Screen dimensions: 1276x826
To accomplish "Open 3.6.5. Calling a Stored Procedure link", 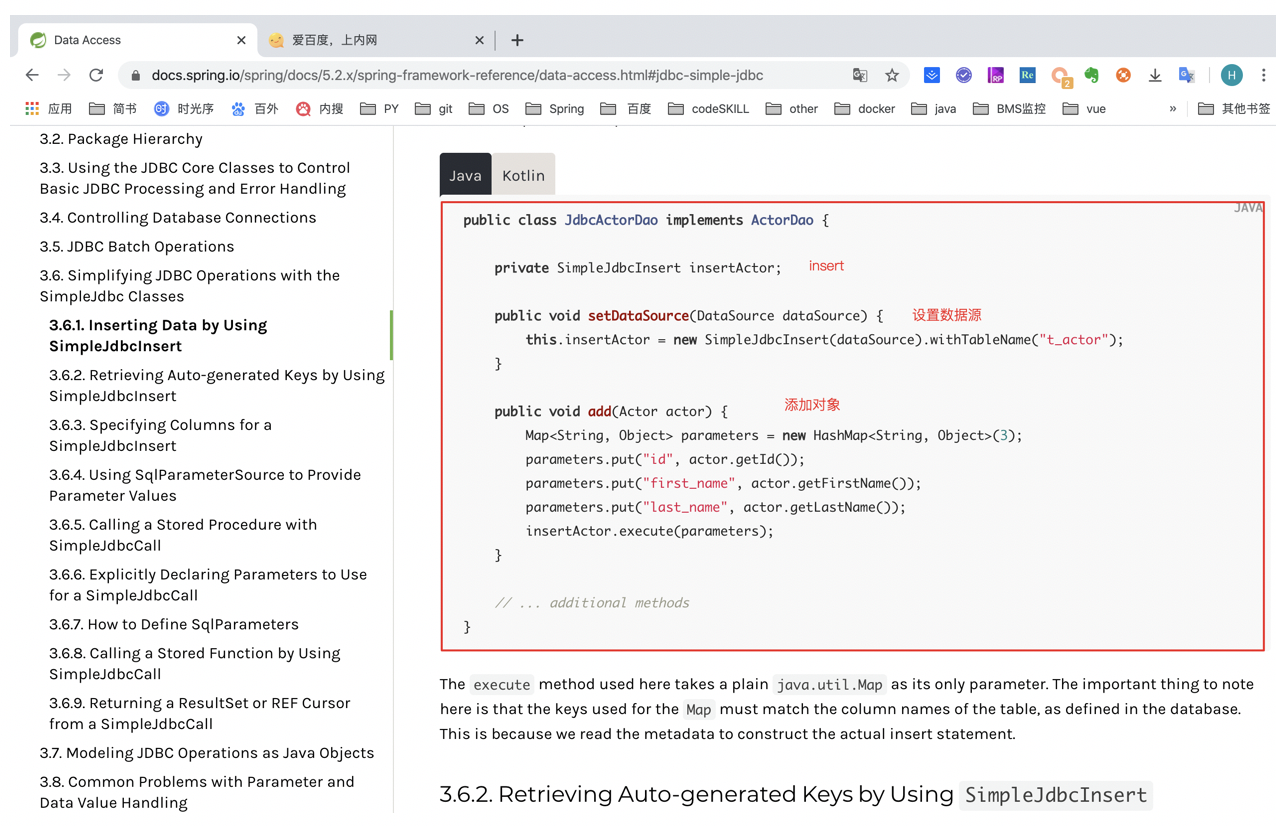I will 183,535.
